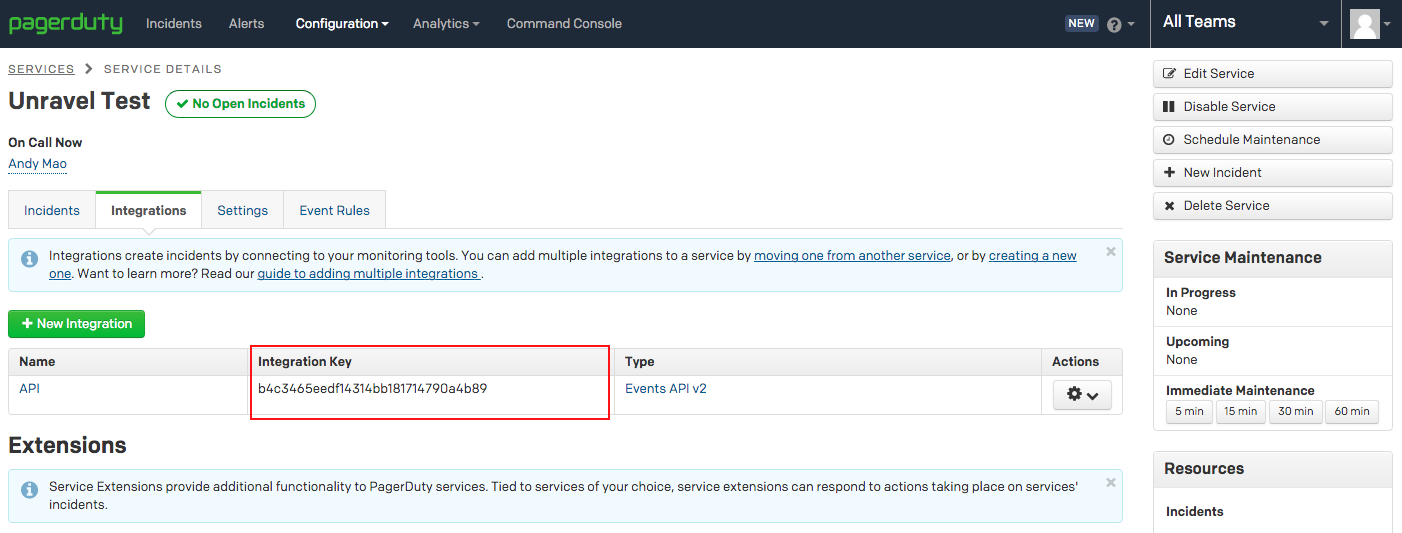Click the Integration Key column header
This screenshot has width=1402, height=533.
305,361
